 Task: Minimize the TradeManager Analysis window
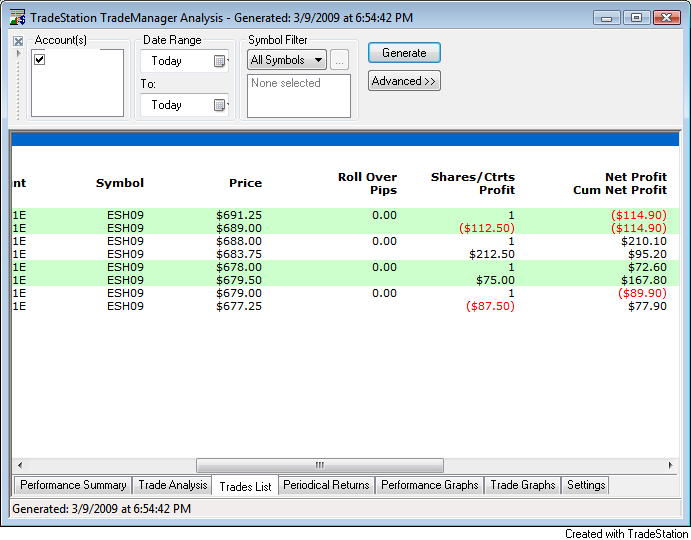(606, 18)
